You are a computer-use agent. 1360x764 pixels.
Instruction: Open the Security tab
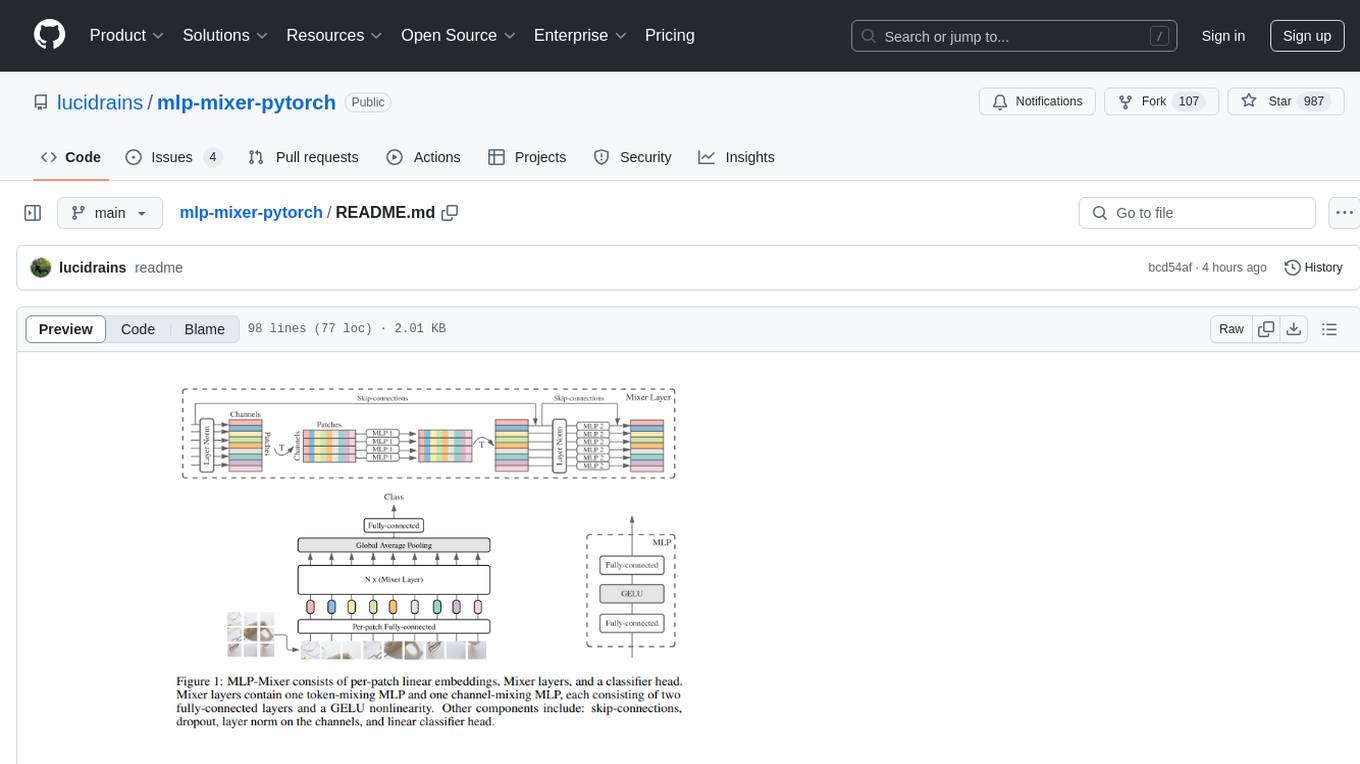click(632, 157)
